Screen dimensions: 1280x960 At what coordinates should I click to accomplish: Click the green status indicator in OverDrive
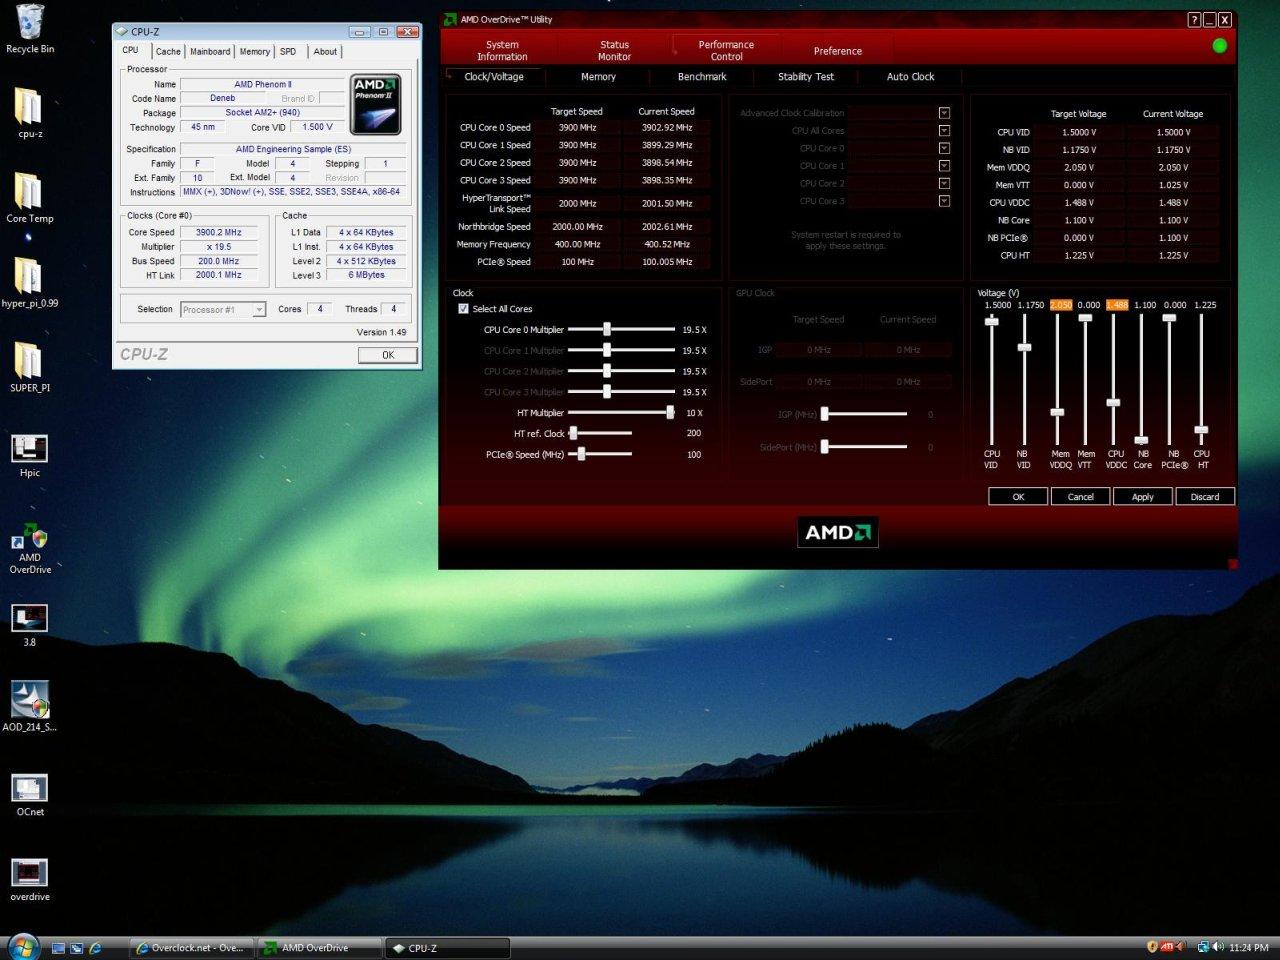coord(1220,45)
